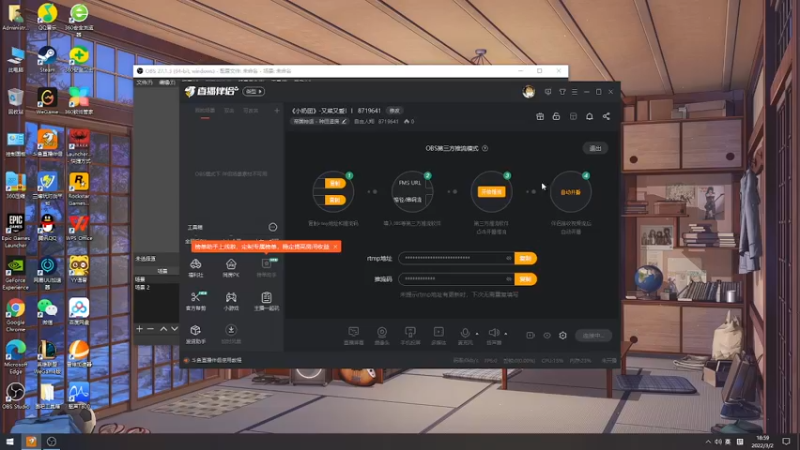Screen dimensions: 800x450
Task: Click the mode switch pill beside app logo
Action: point(254,92)
